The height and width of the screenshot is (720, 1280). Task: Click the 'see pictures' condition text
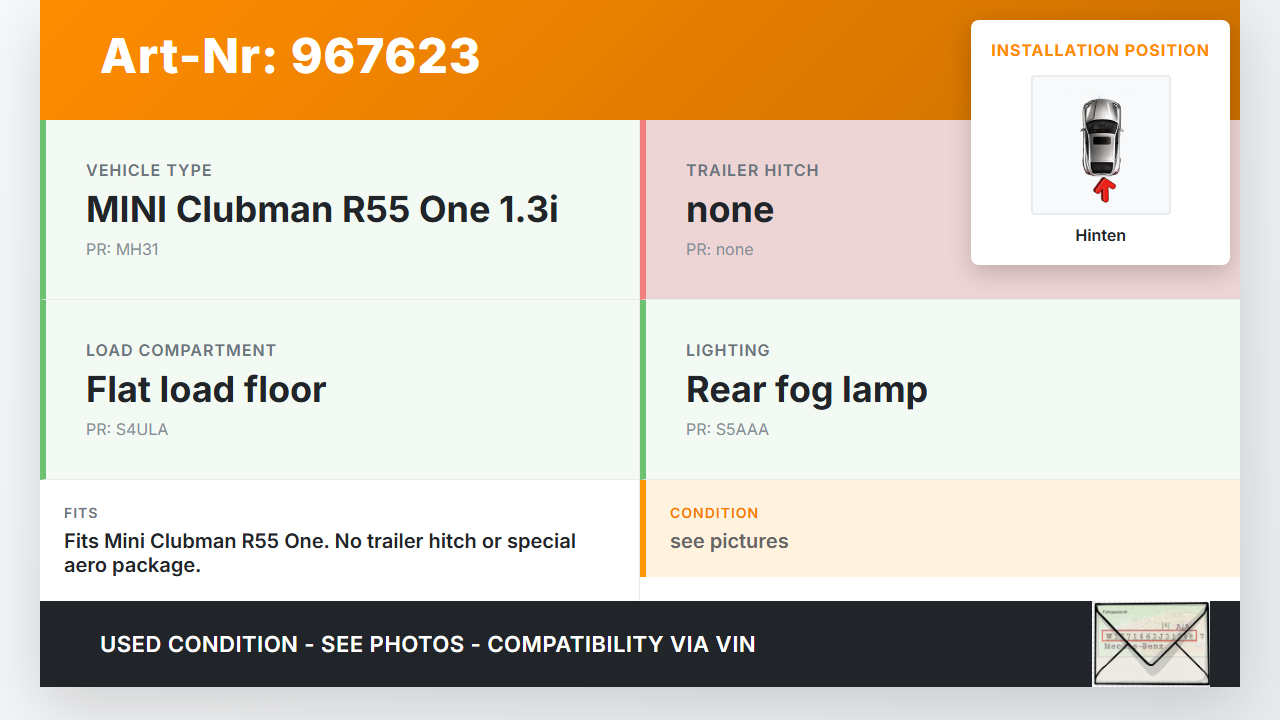[x=729, y=541]
